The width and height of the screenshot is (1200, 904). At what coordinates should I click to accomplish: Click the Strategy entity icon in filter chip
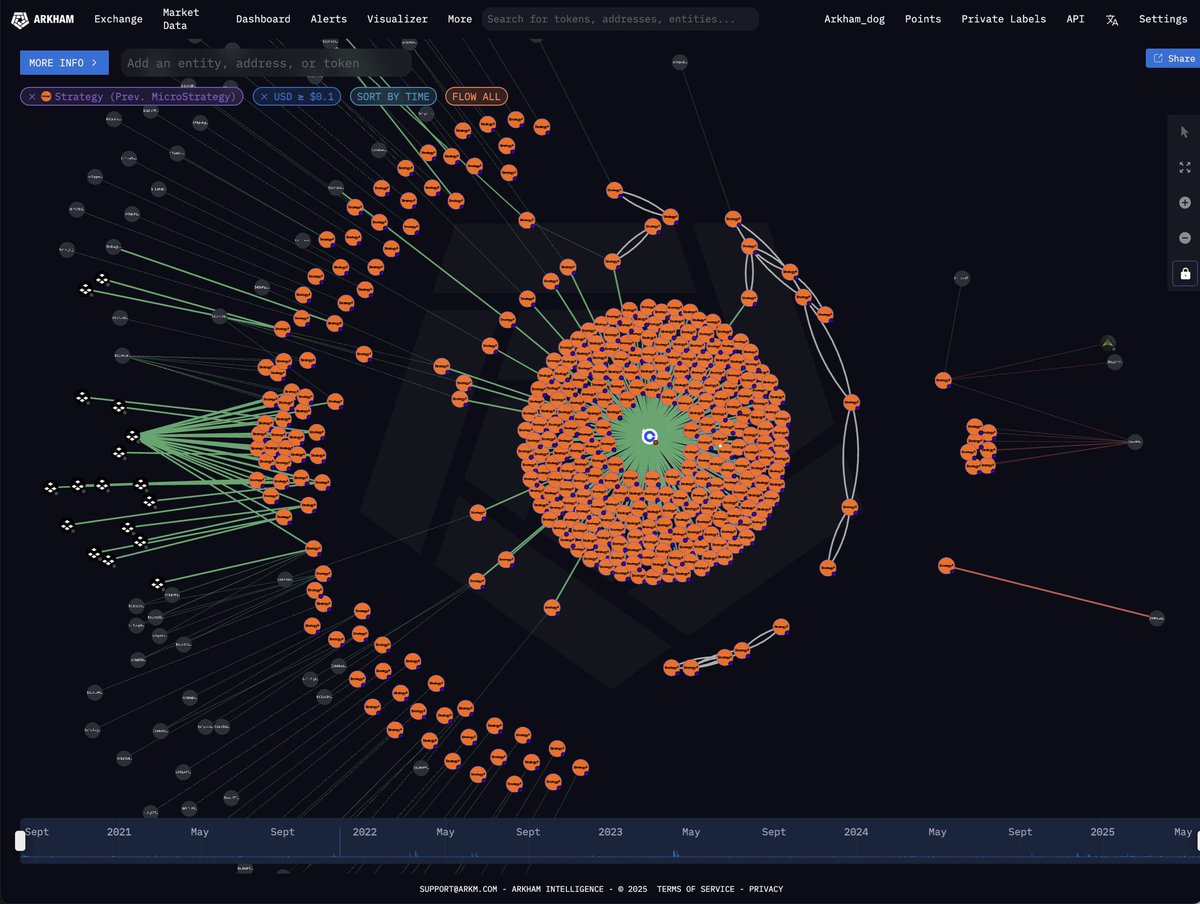click(44, 96)
